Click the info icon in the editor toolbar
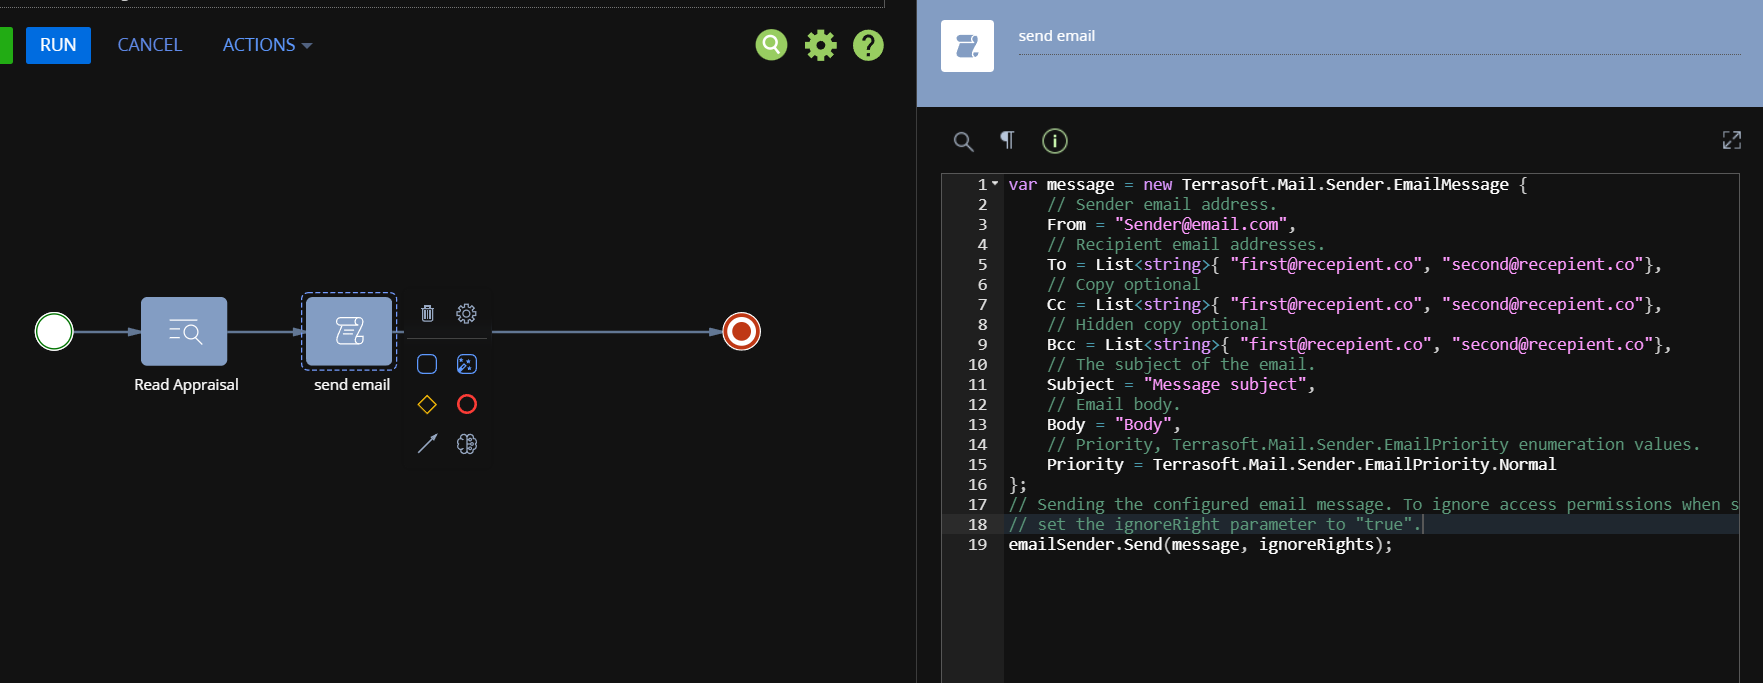The height and width of the screenshot is (683, 1763). click(x=1055, y=141)
